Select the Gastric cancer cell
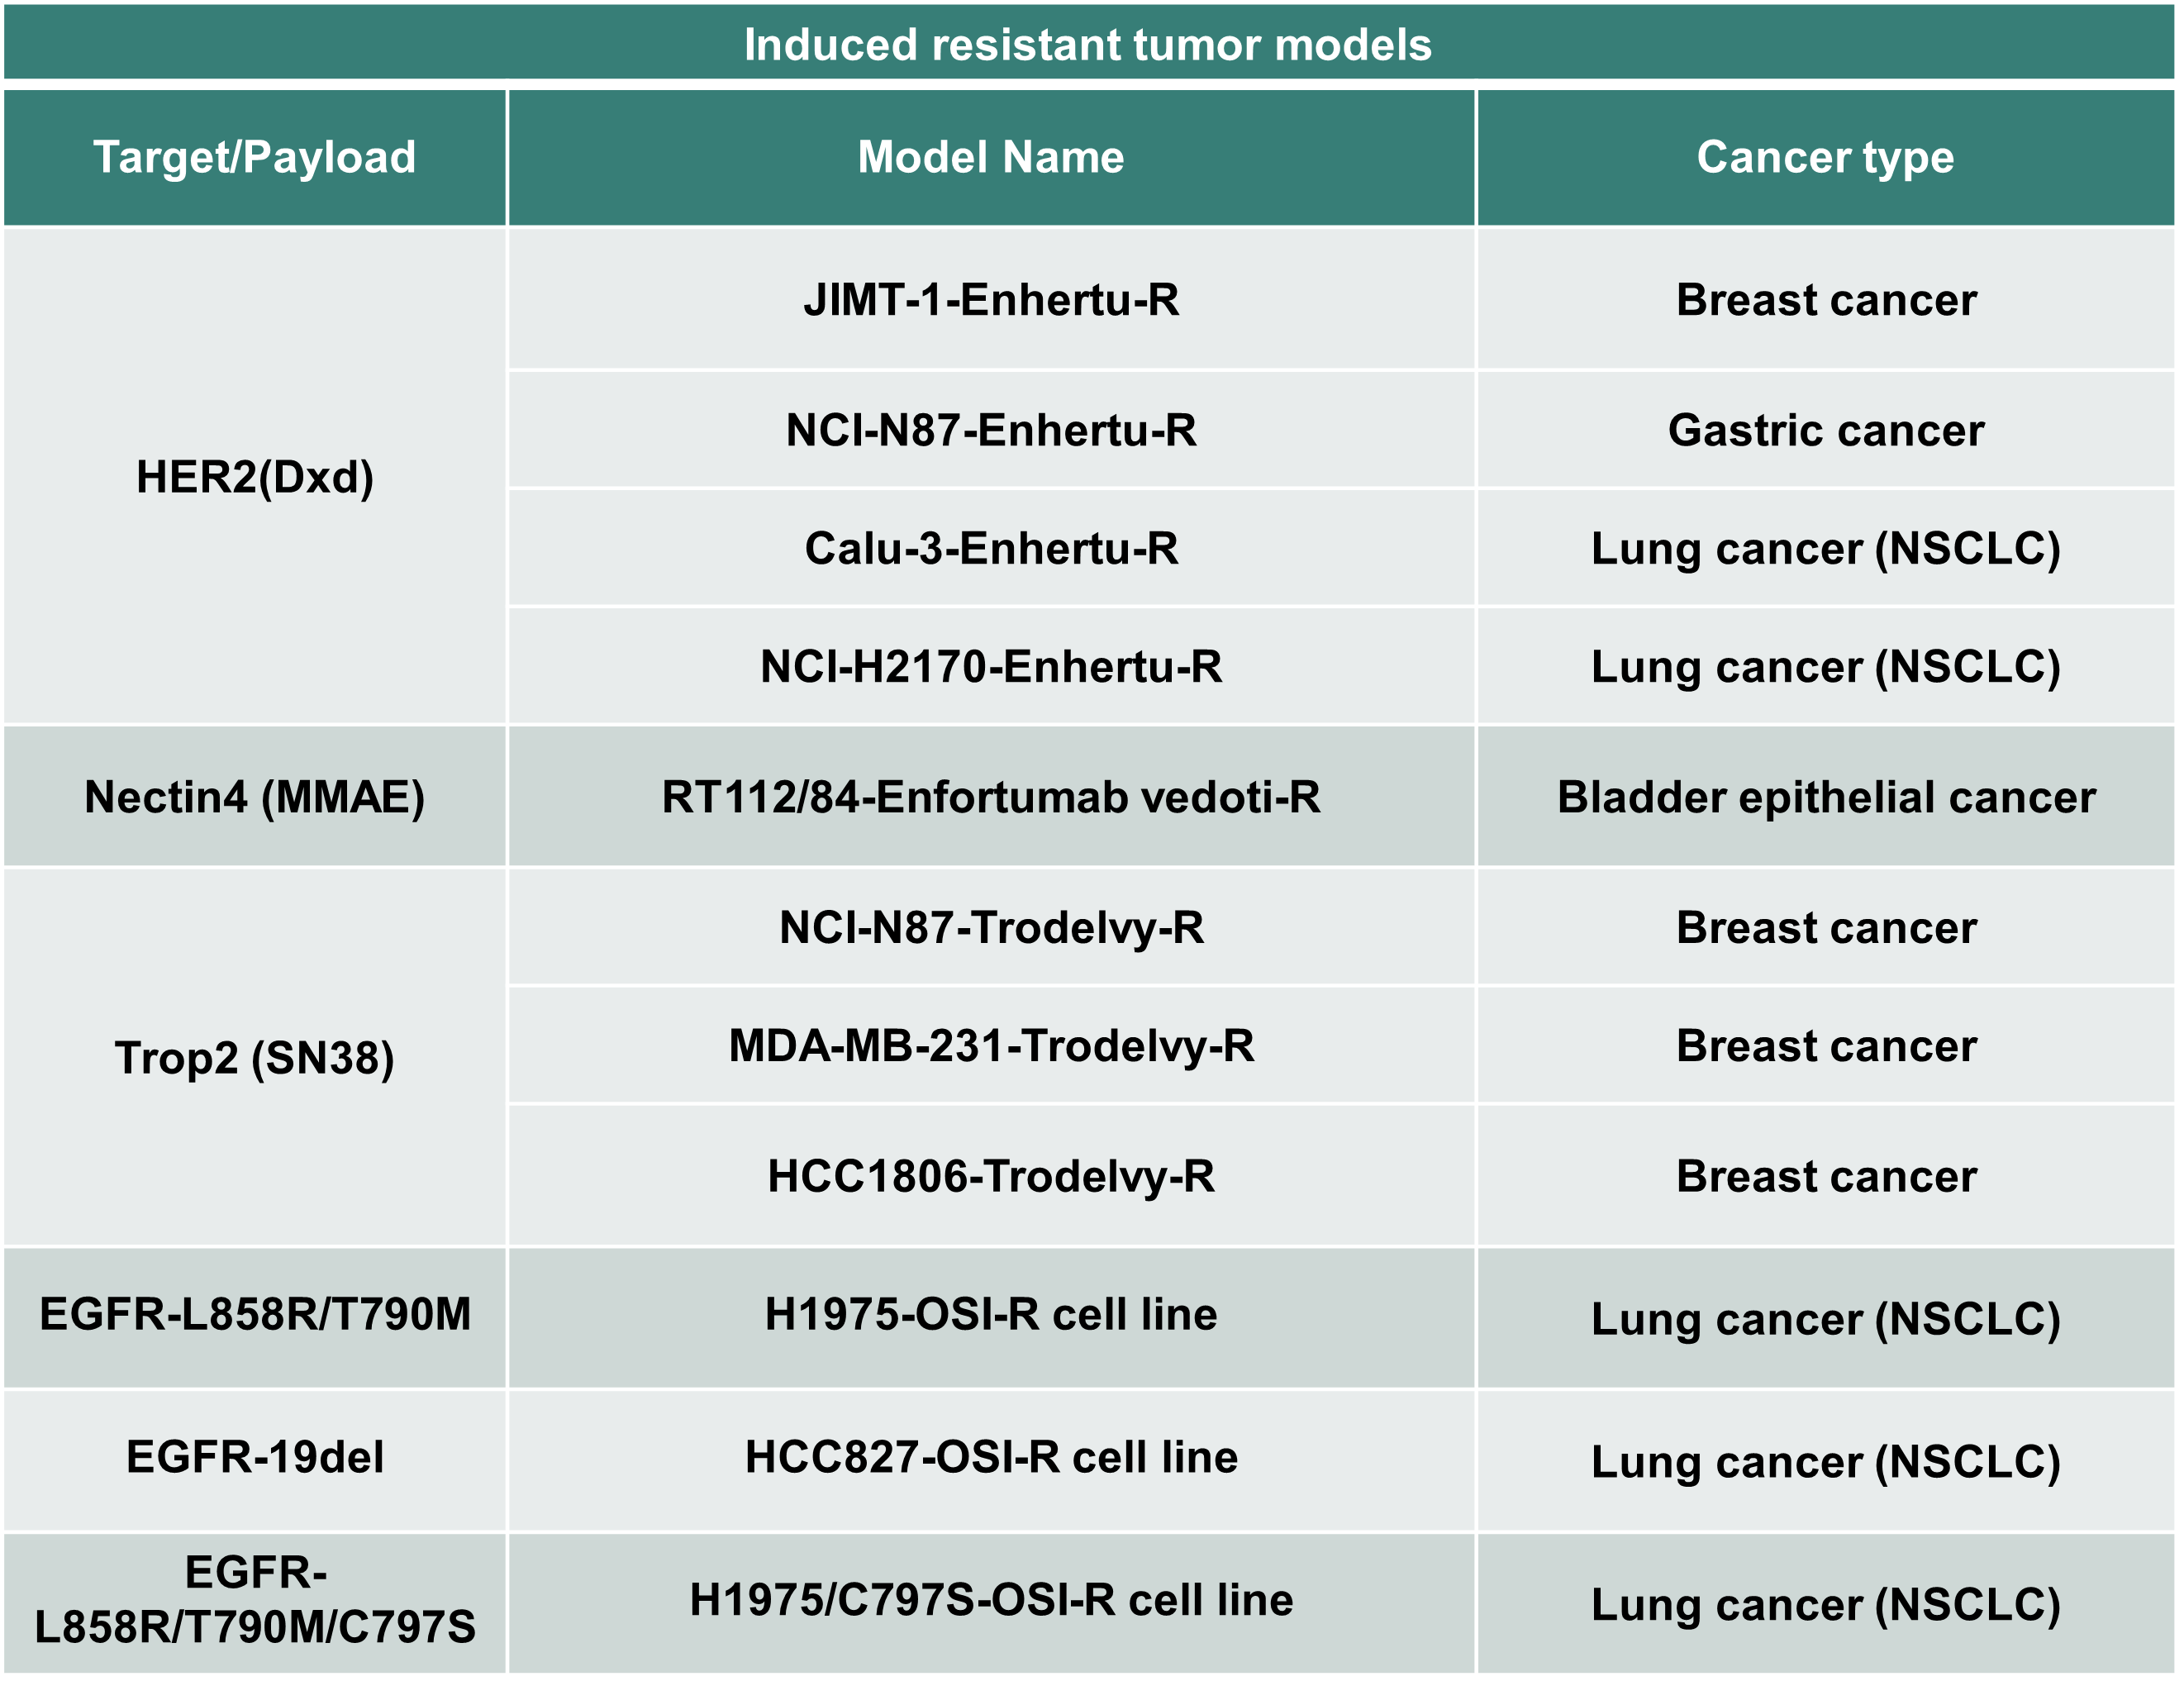This screenshot has height=1681, width=2184. [x=1825, y=430]
